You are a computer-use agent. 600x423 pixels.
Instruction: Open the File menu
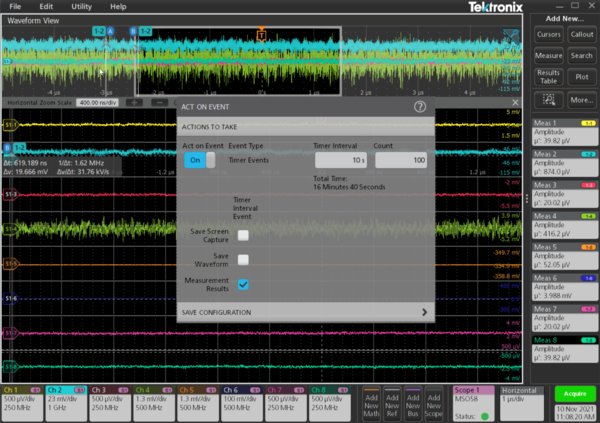15,7
